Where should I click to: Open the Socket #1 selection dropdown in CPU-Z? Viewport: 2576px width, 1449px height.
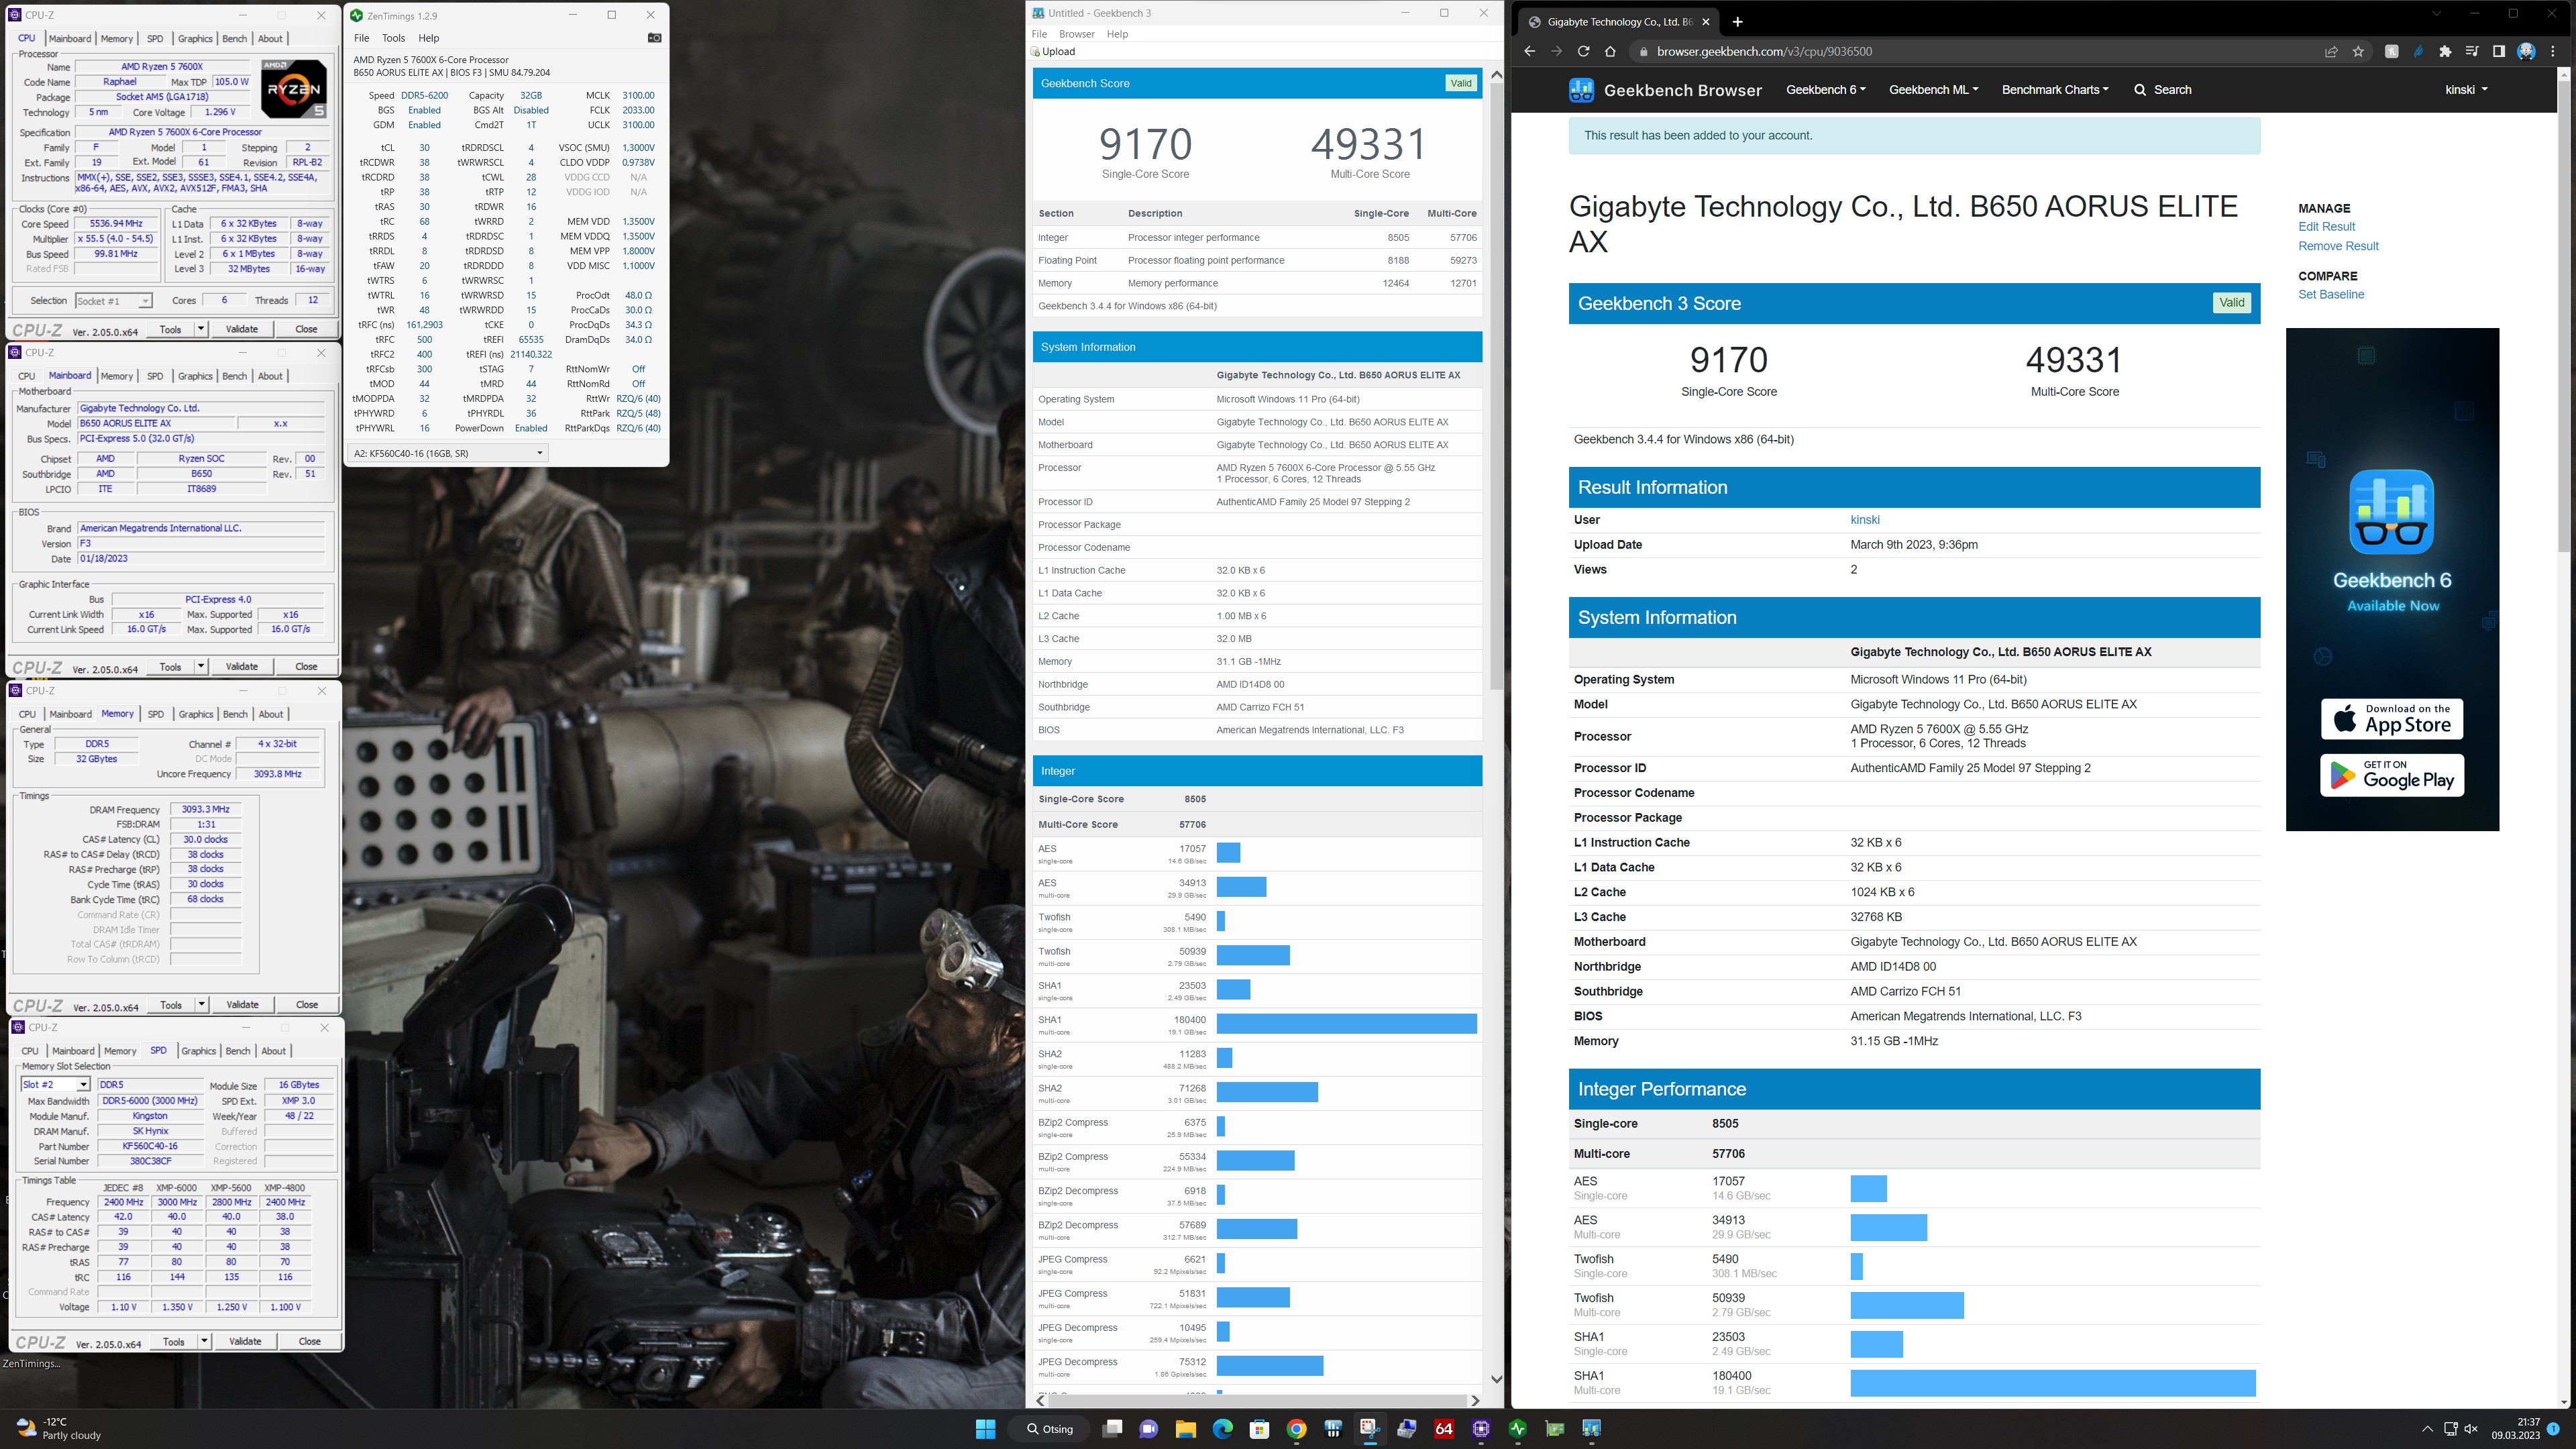pos(113,301)
